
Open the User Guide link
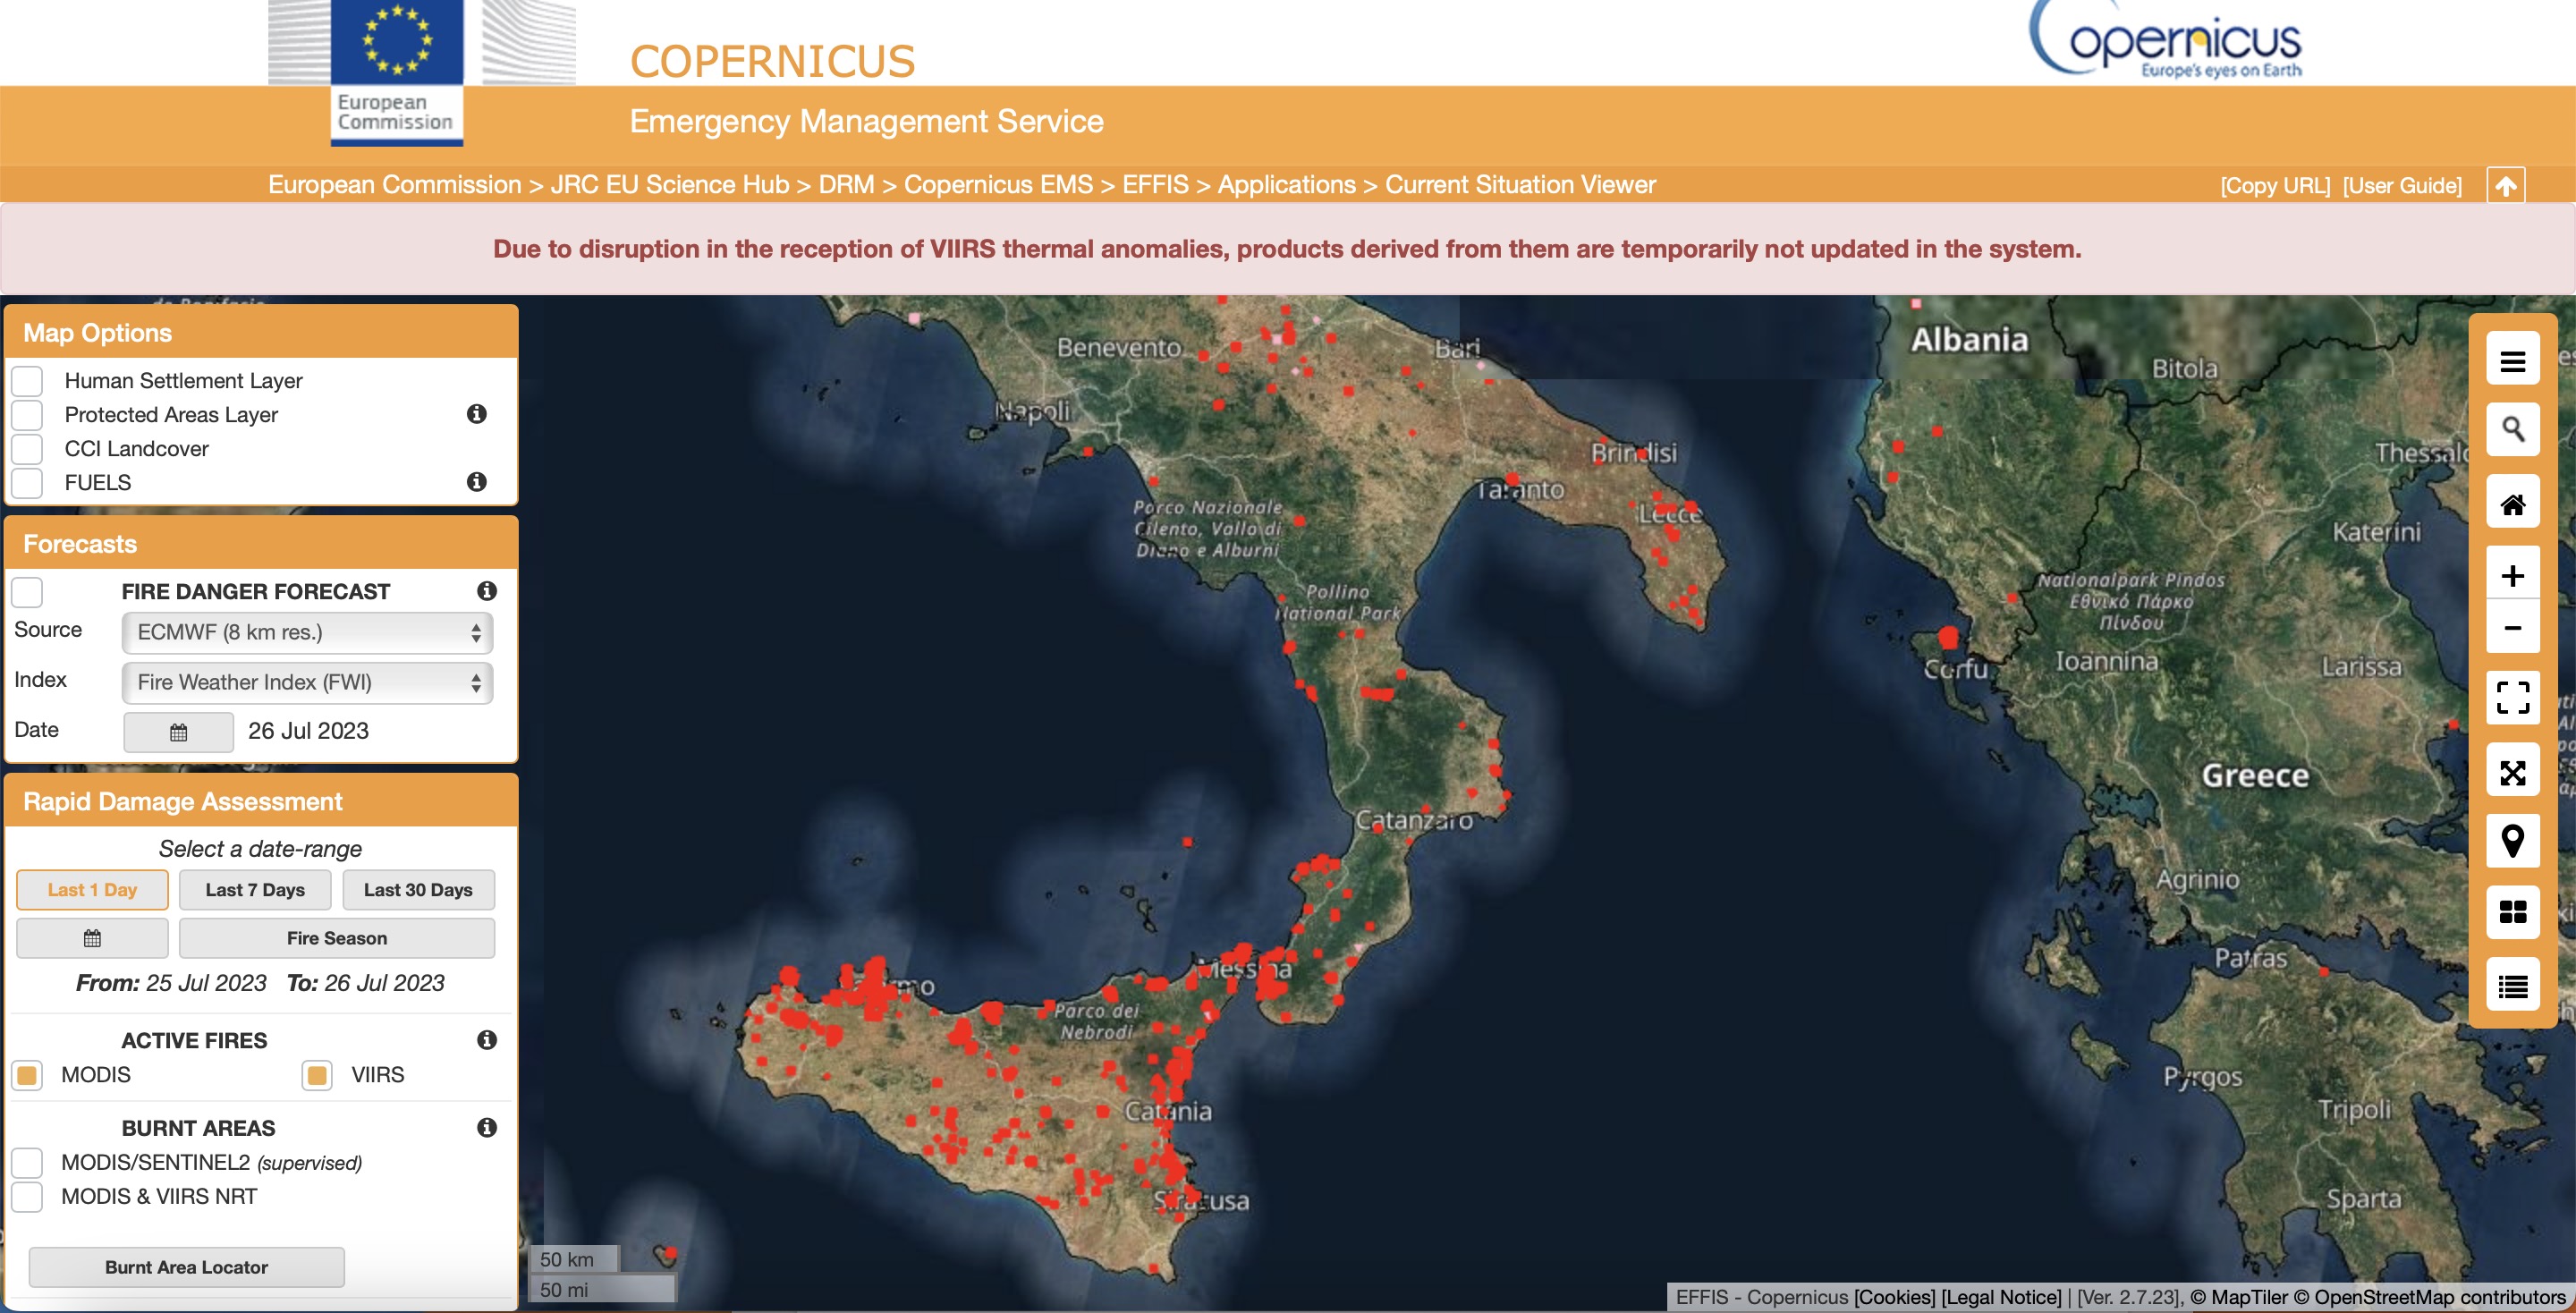[2402, 186]
